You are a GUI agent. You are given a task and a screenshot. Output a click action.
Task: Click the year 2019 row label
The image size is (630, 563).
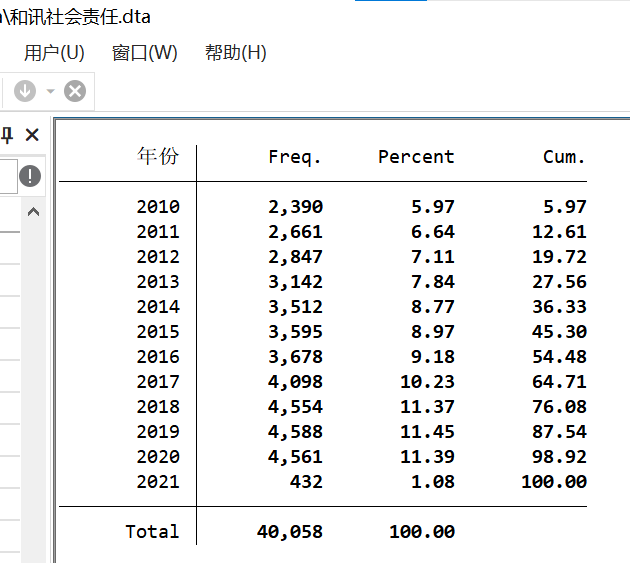158,432
